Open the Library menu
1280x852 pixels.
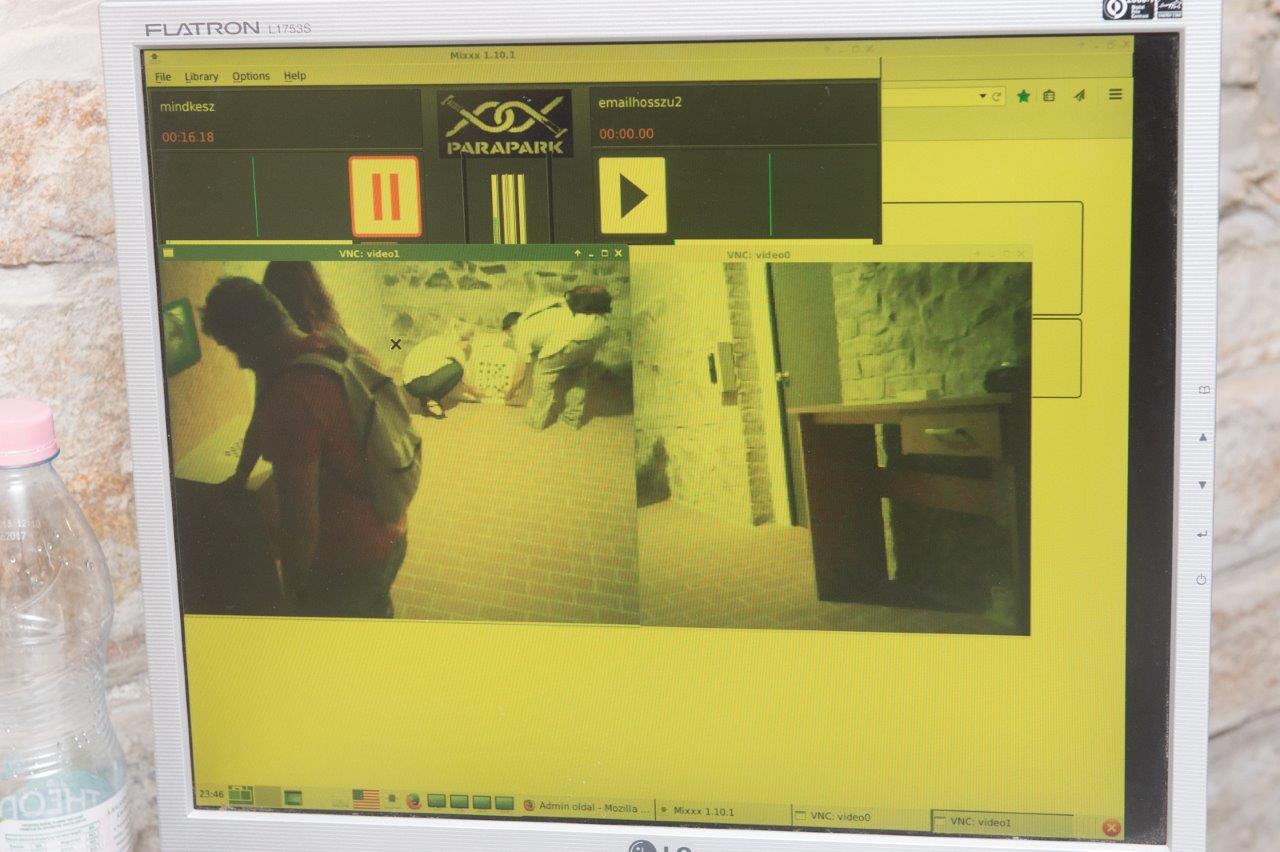(201, 77)
